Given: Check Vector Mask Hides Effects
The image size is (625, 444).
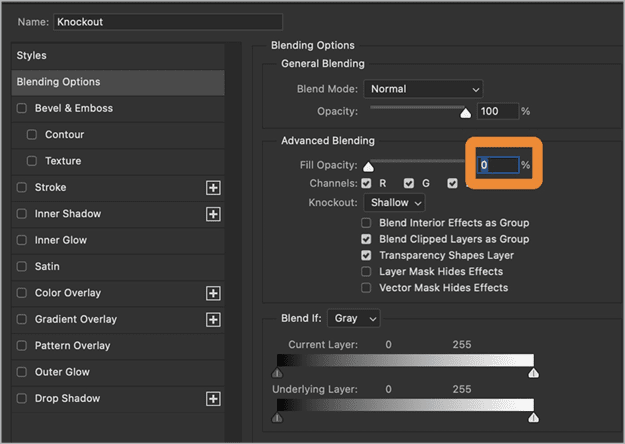Looking at the screenshot, I should pyautogui.click(x=366, y=288).
